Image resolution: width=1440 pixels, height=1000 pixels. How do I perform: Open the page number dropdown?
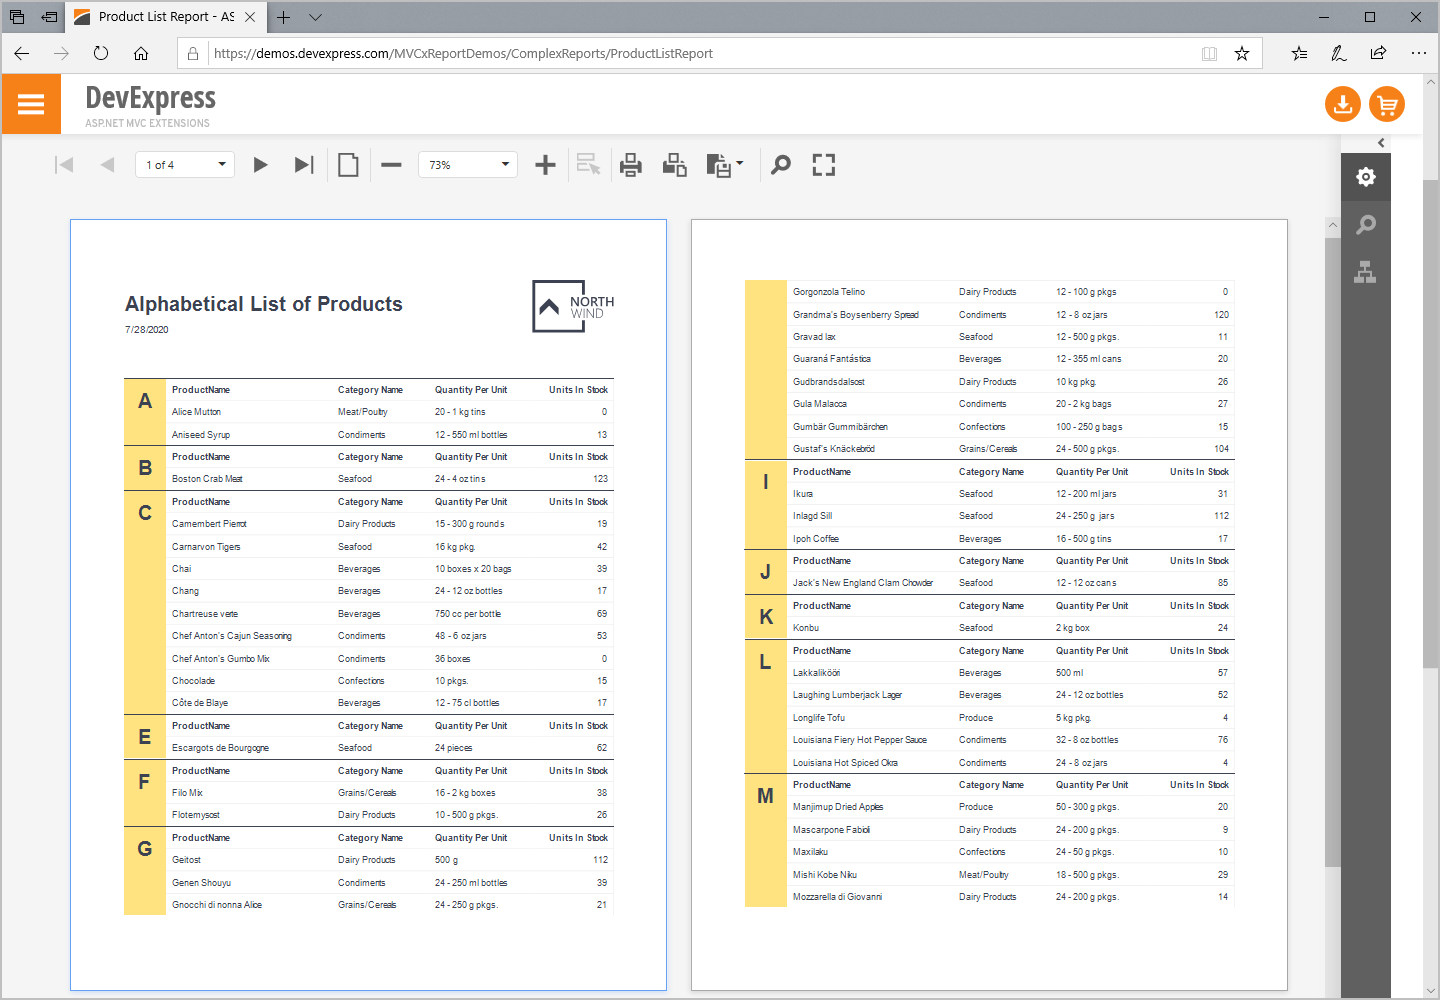(x=184, y=164)
